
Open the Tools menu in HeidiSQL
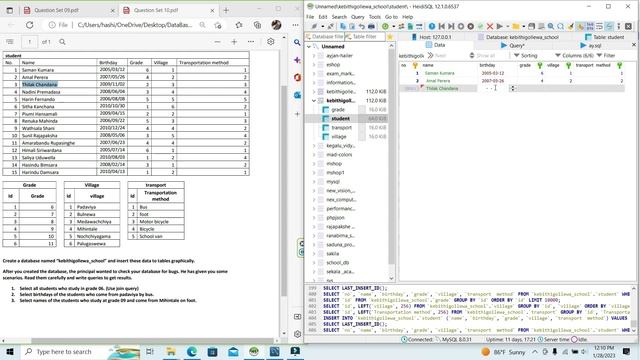[375, 17]
